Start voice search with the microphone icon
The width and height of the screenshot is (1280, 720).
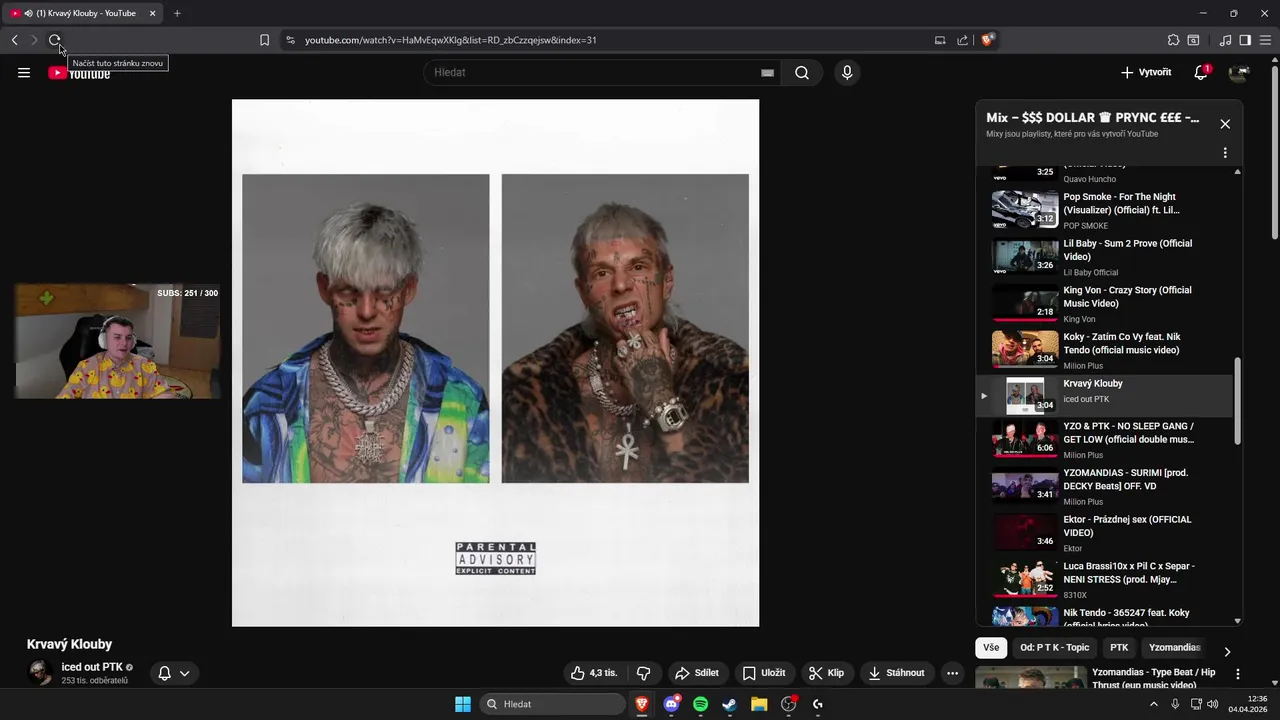[847, 72]
